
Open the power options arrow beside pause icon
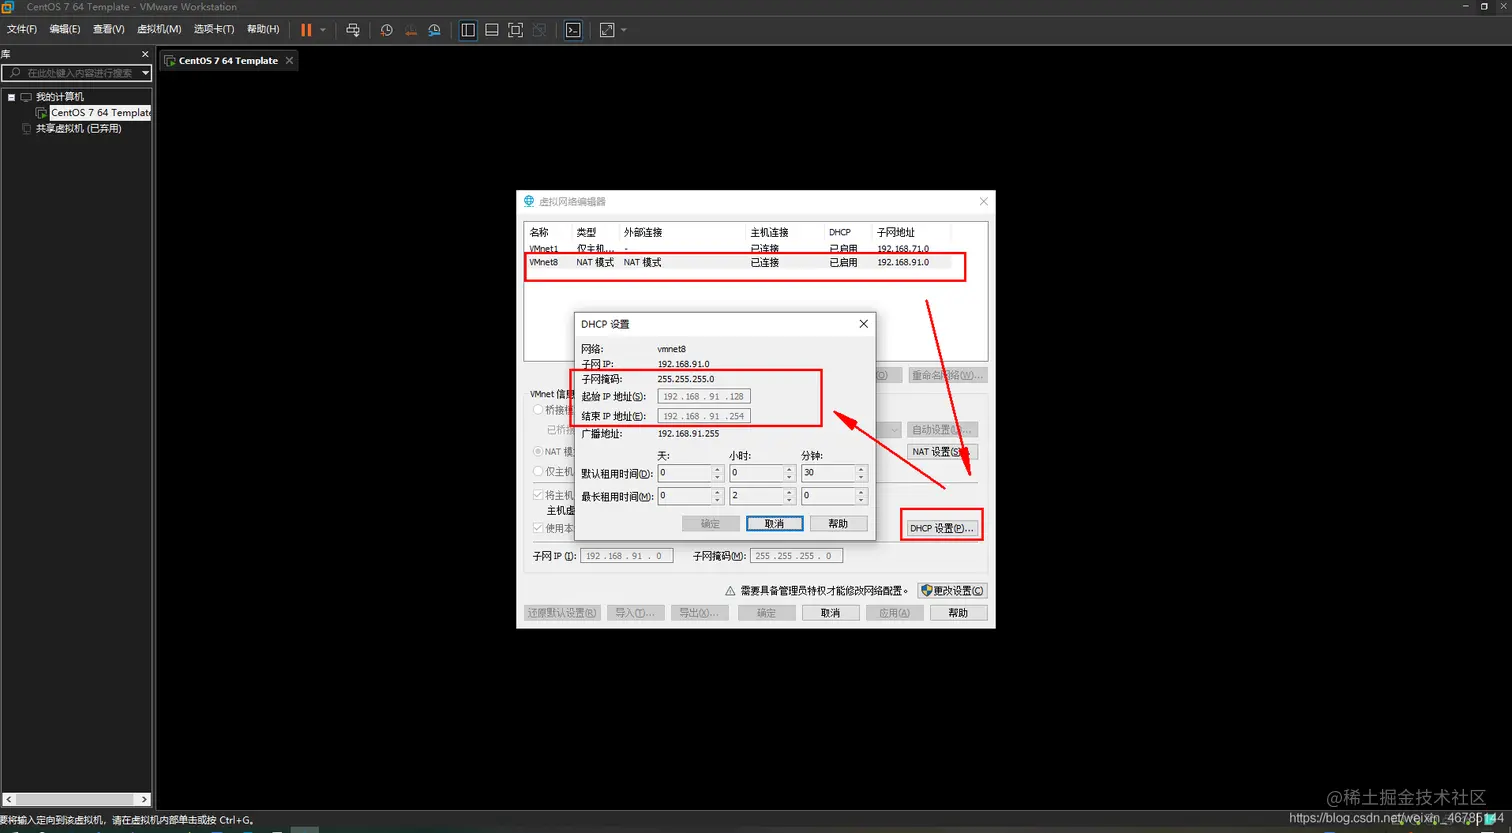point(323,30)
